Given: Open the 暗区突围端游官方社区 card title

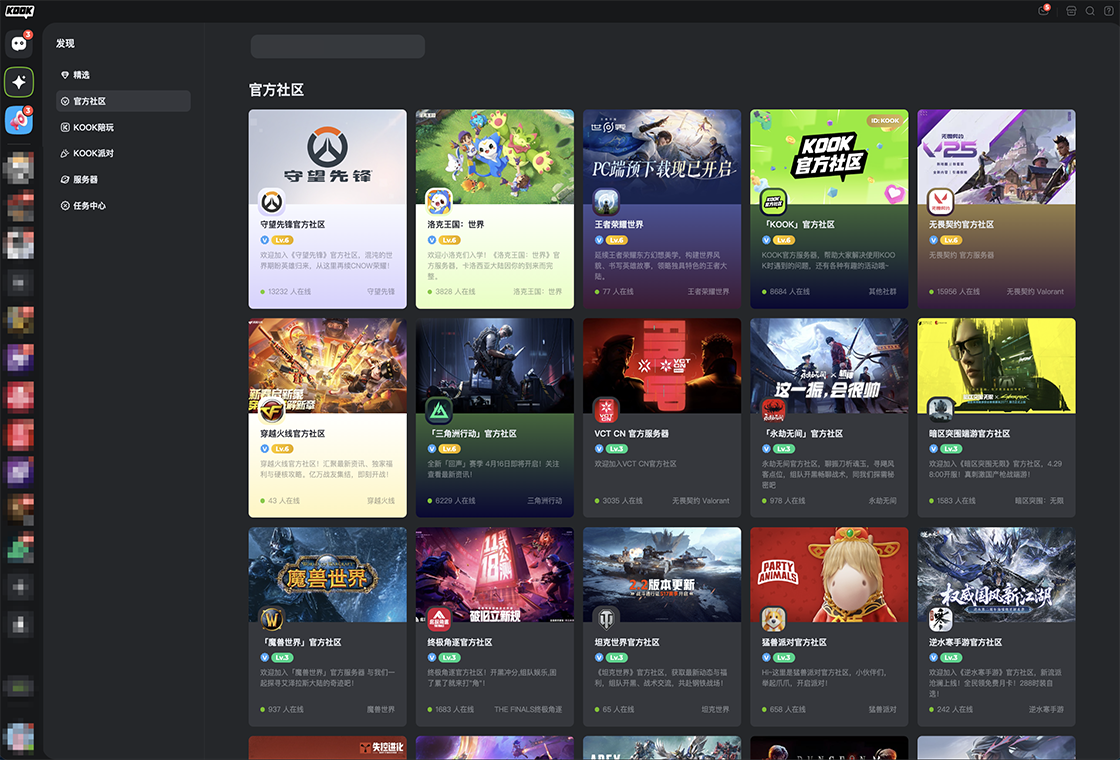Looking at the screenshot, I should [969, 434].
